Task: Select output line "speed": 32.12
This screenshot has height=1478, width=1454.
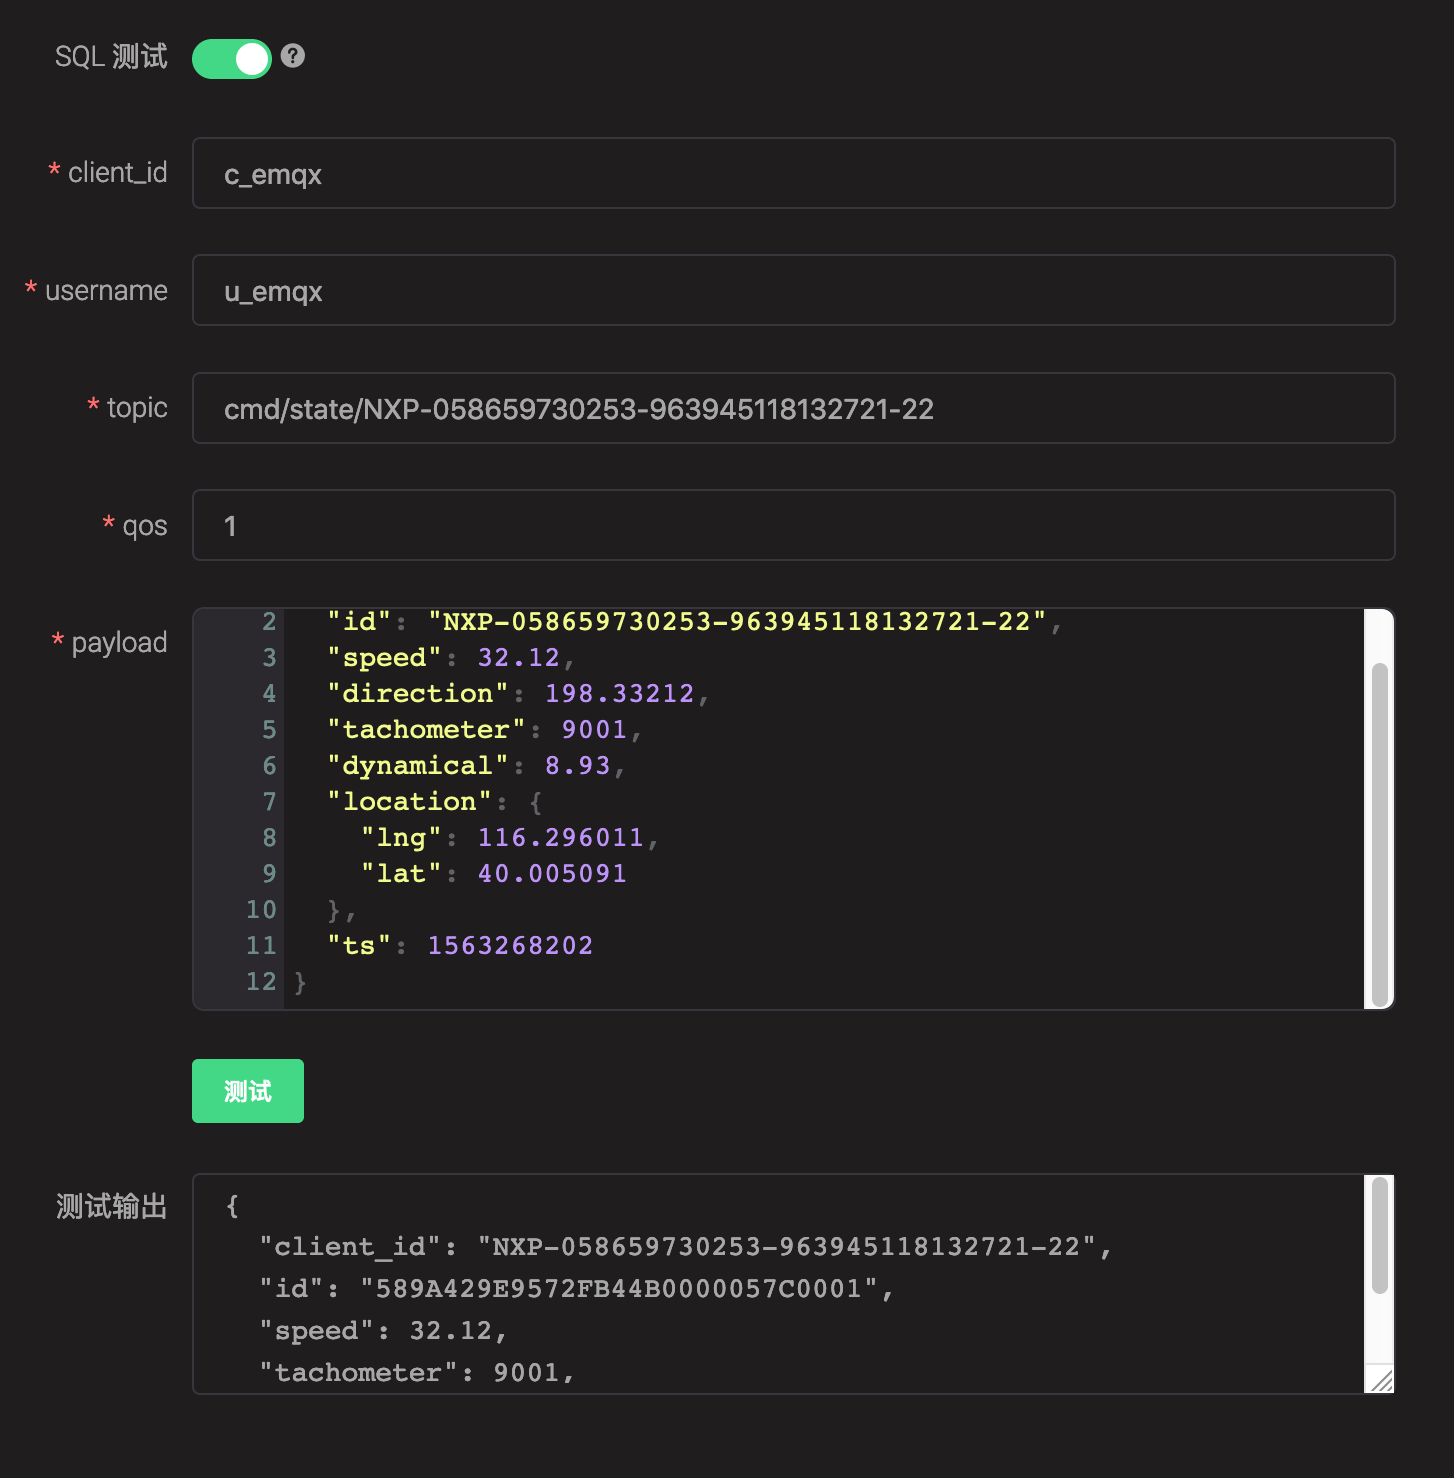Action: point(384,1331)
